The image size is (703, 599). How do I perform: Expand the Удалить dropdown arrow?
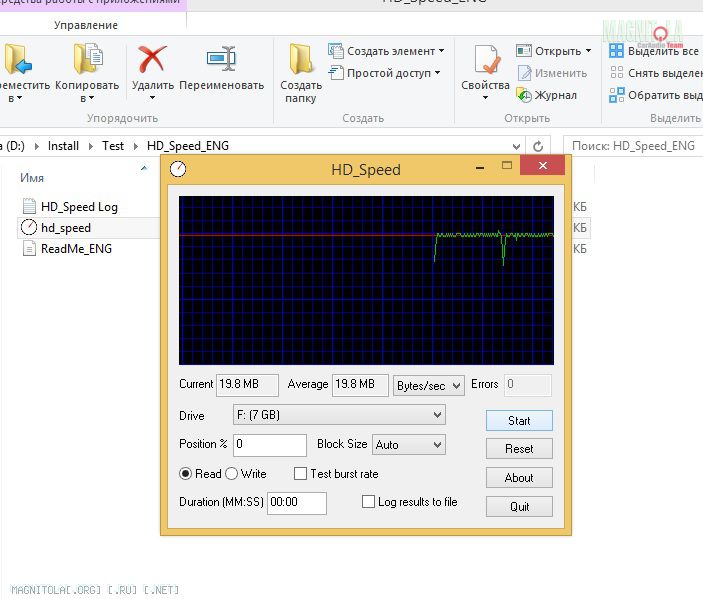[x=152, y=98]
